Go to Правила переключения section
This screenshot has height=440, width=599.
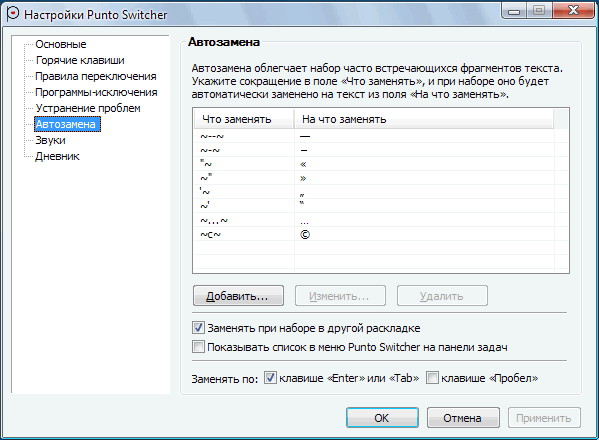coord(96,76)
